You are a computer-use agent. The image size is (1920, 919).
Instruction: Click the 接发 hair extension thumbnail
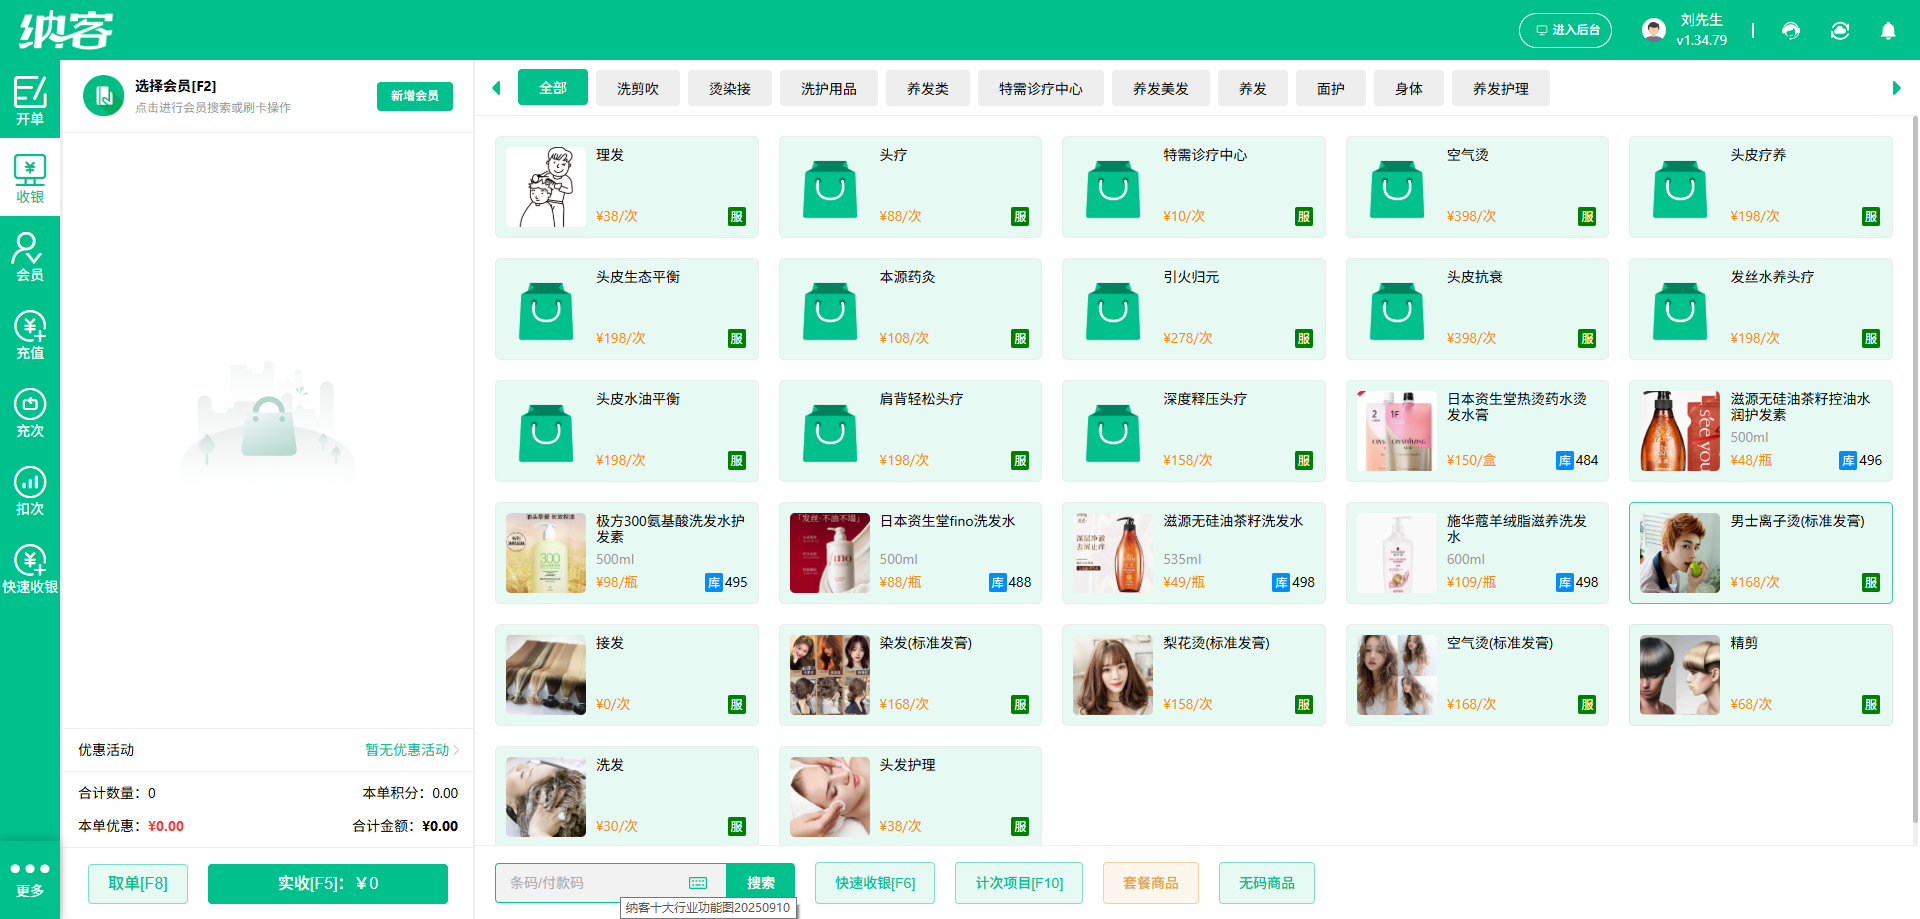pyautogui.click(x=546, y=675)
